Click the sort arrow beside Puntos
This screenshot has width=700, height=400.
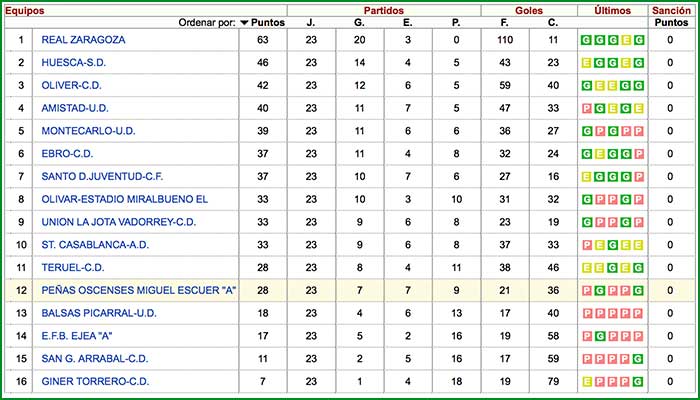click(245, 22)
